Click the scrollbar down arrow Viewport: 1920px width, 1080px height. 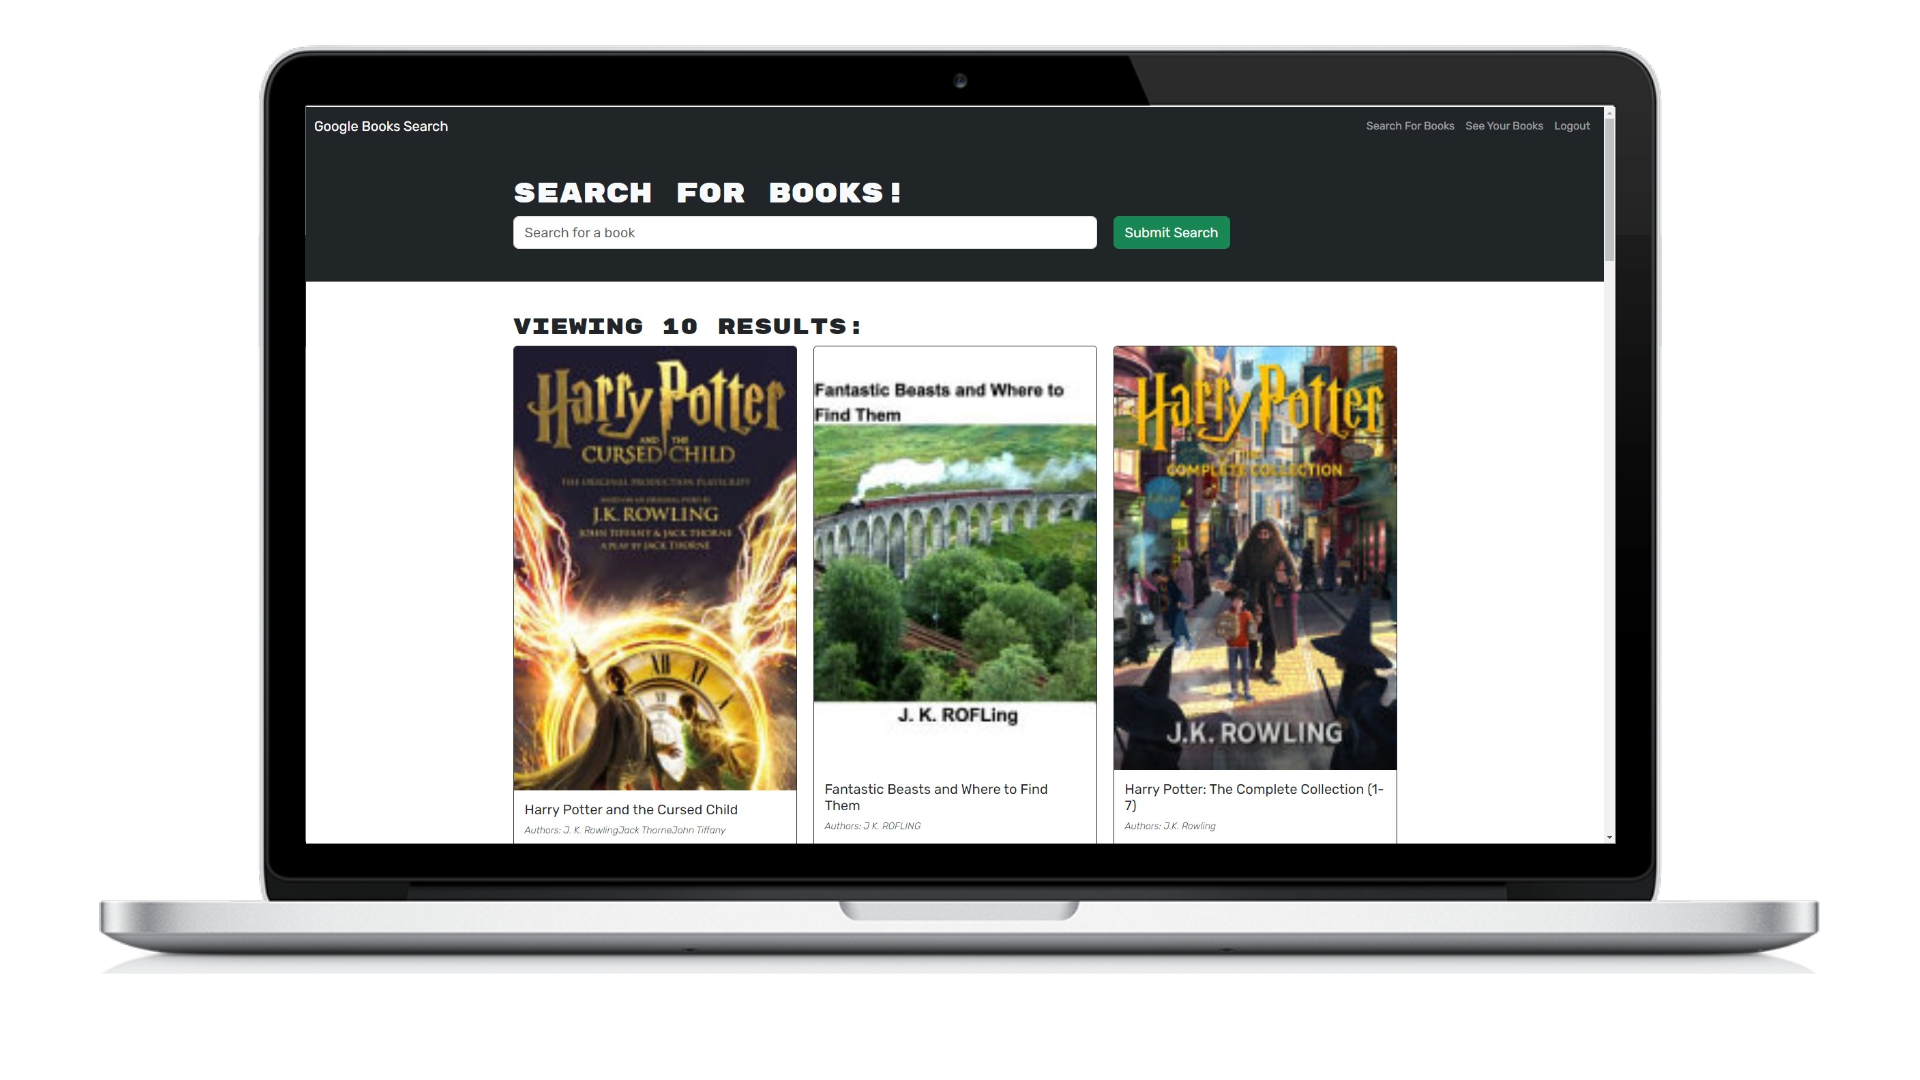pyautogui.click(x=1610, y=837)
